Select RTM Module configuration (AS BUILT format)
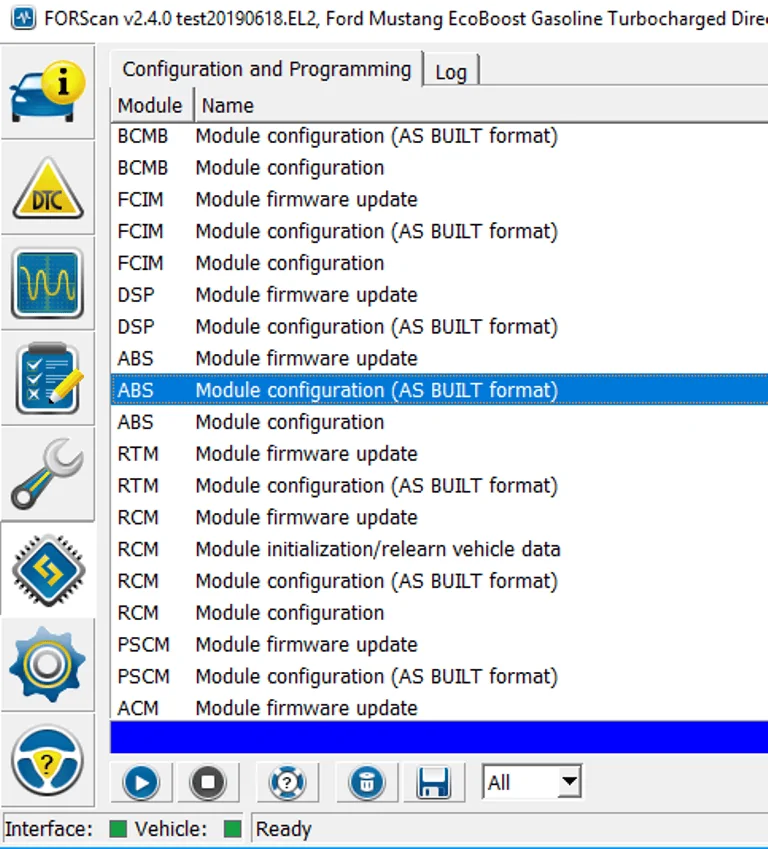Viewport: 768px width, 849px height. point(439,486)
